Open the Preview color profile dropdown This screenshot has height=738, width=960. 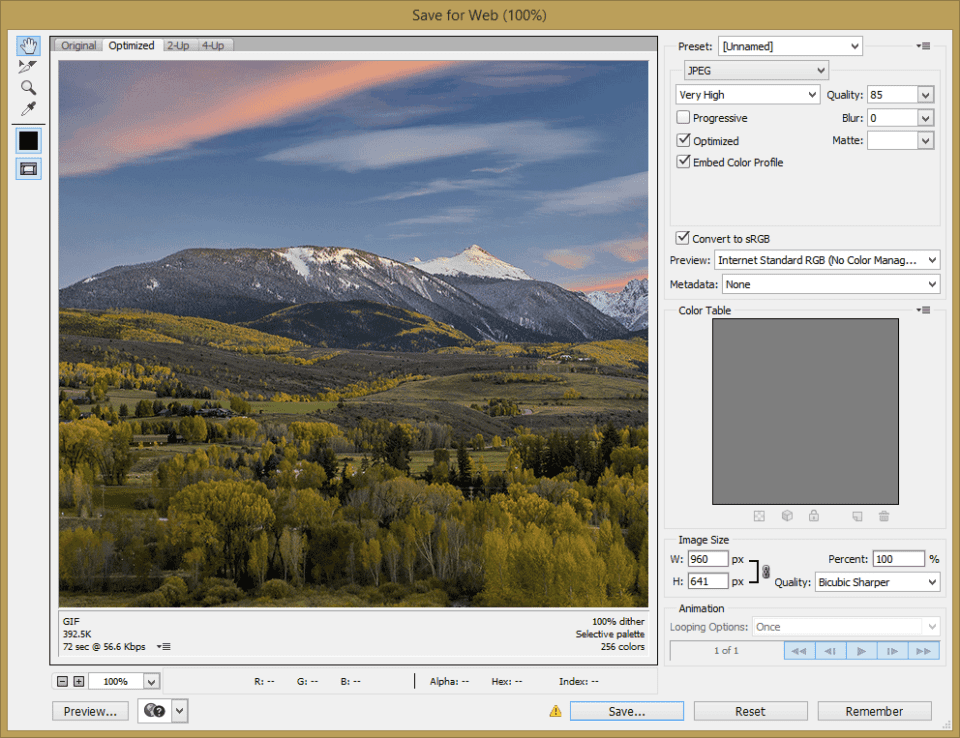coord(827,260)
